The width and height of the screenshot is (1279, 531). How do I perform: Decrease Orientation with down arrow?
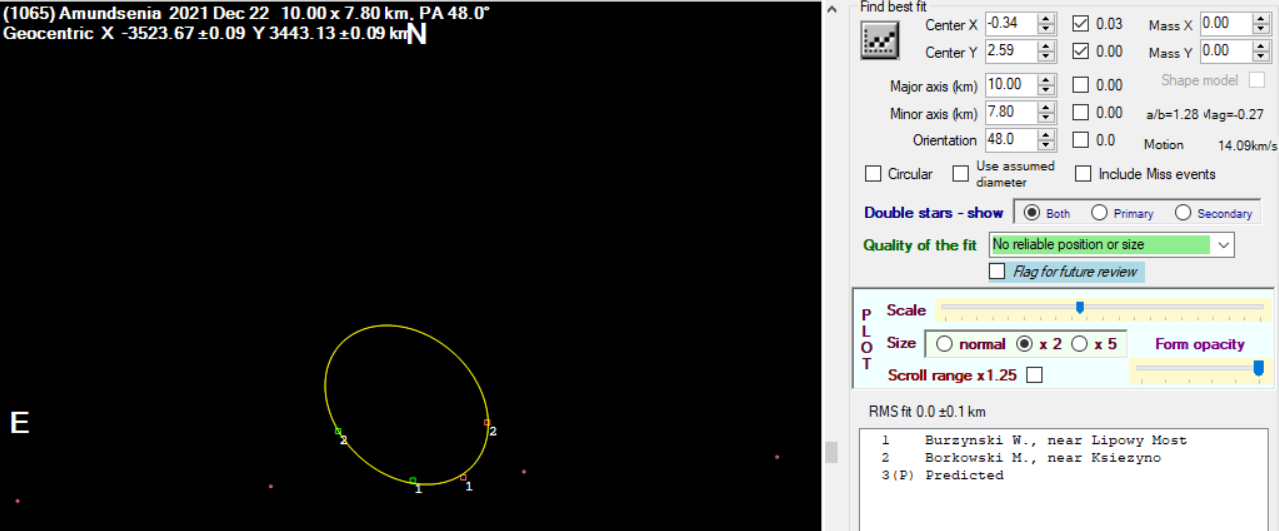click(1047, 145)
